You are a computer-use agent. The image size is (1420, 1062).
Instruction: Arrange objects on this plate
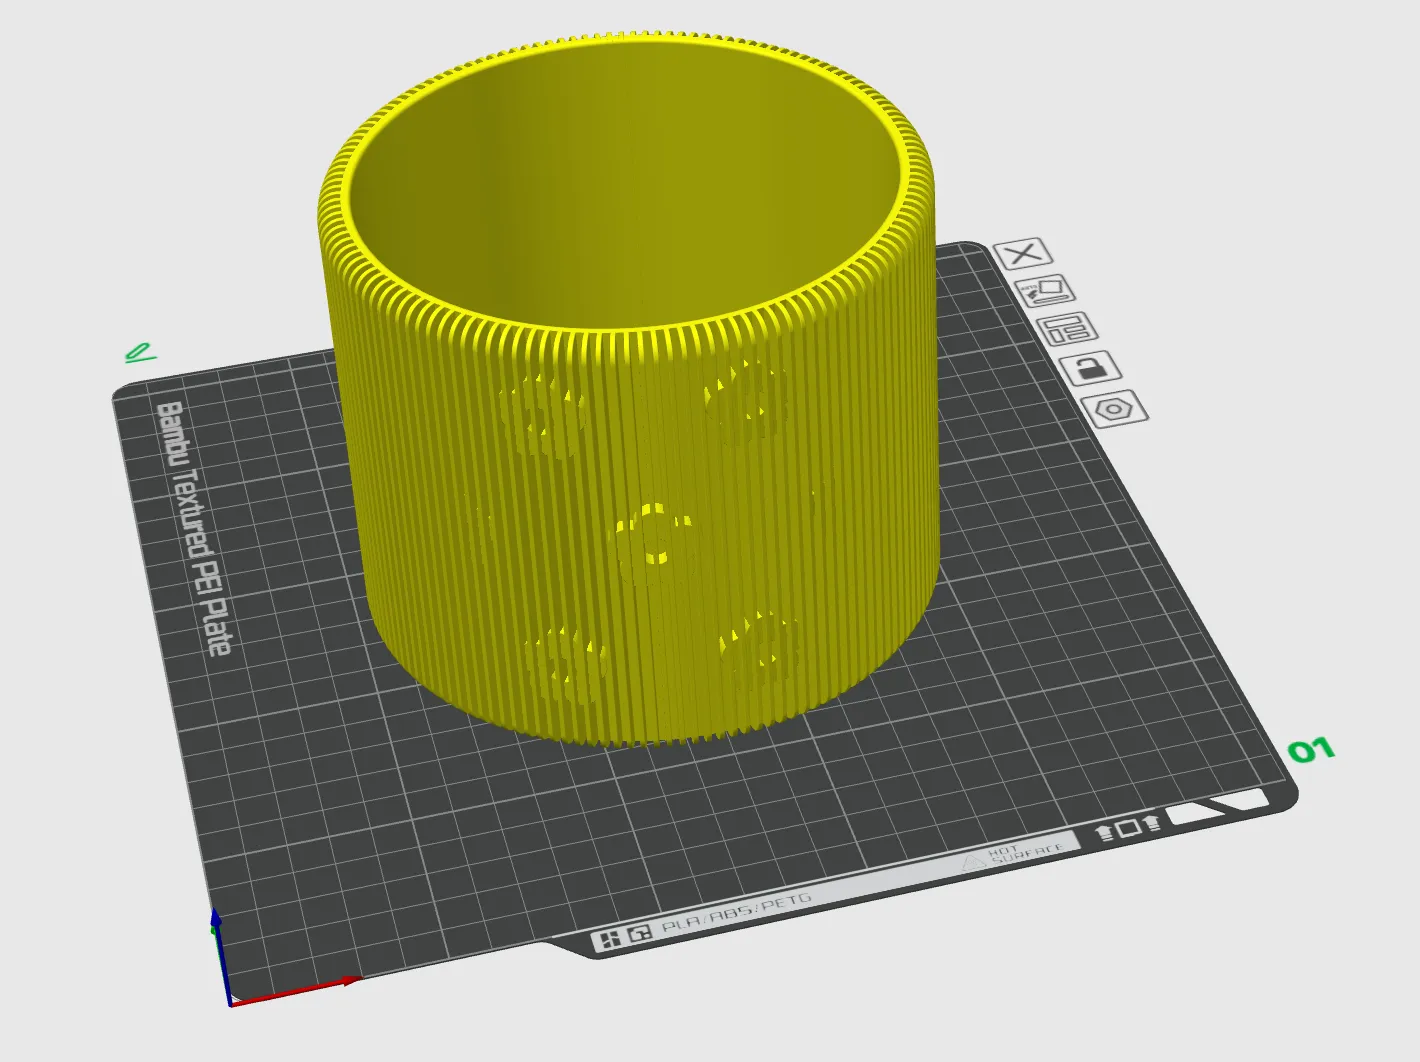click(x=1067, y=329)
